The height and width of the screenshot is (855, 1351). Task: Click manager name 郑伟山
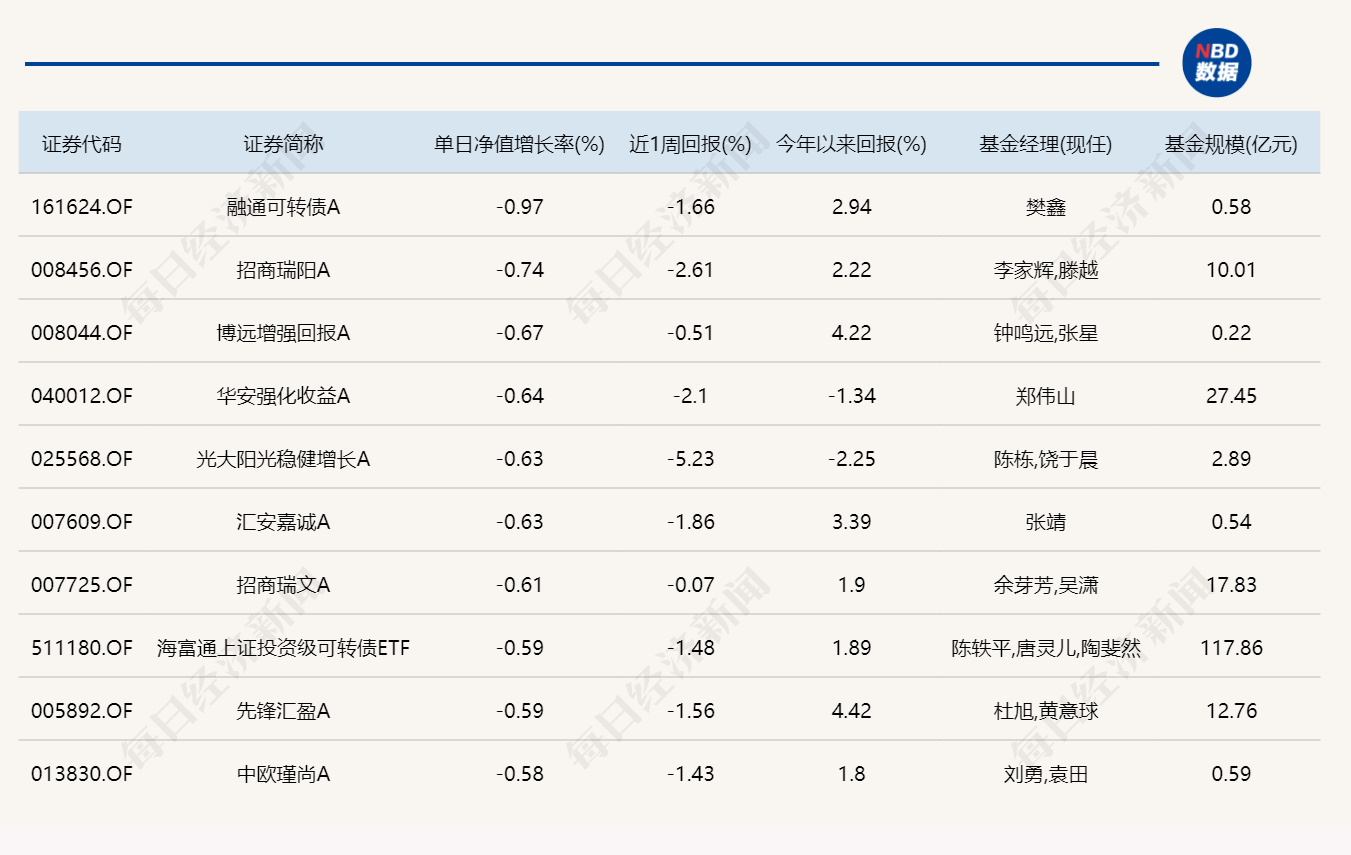pos(1046,396)
